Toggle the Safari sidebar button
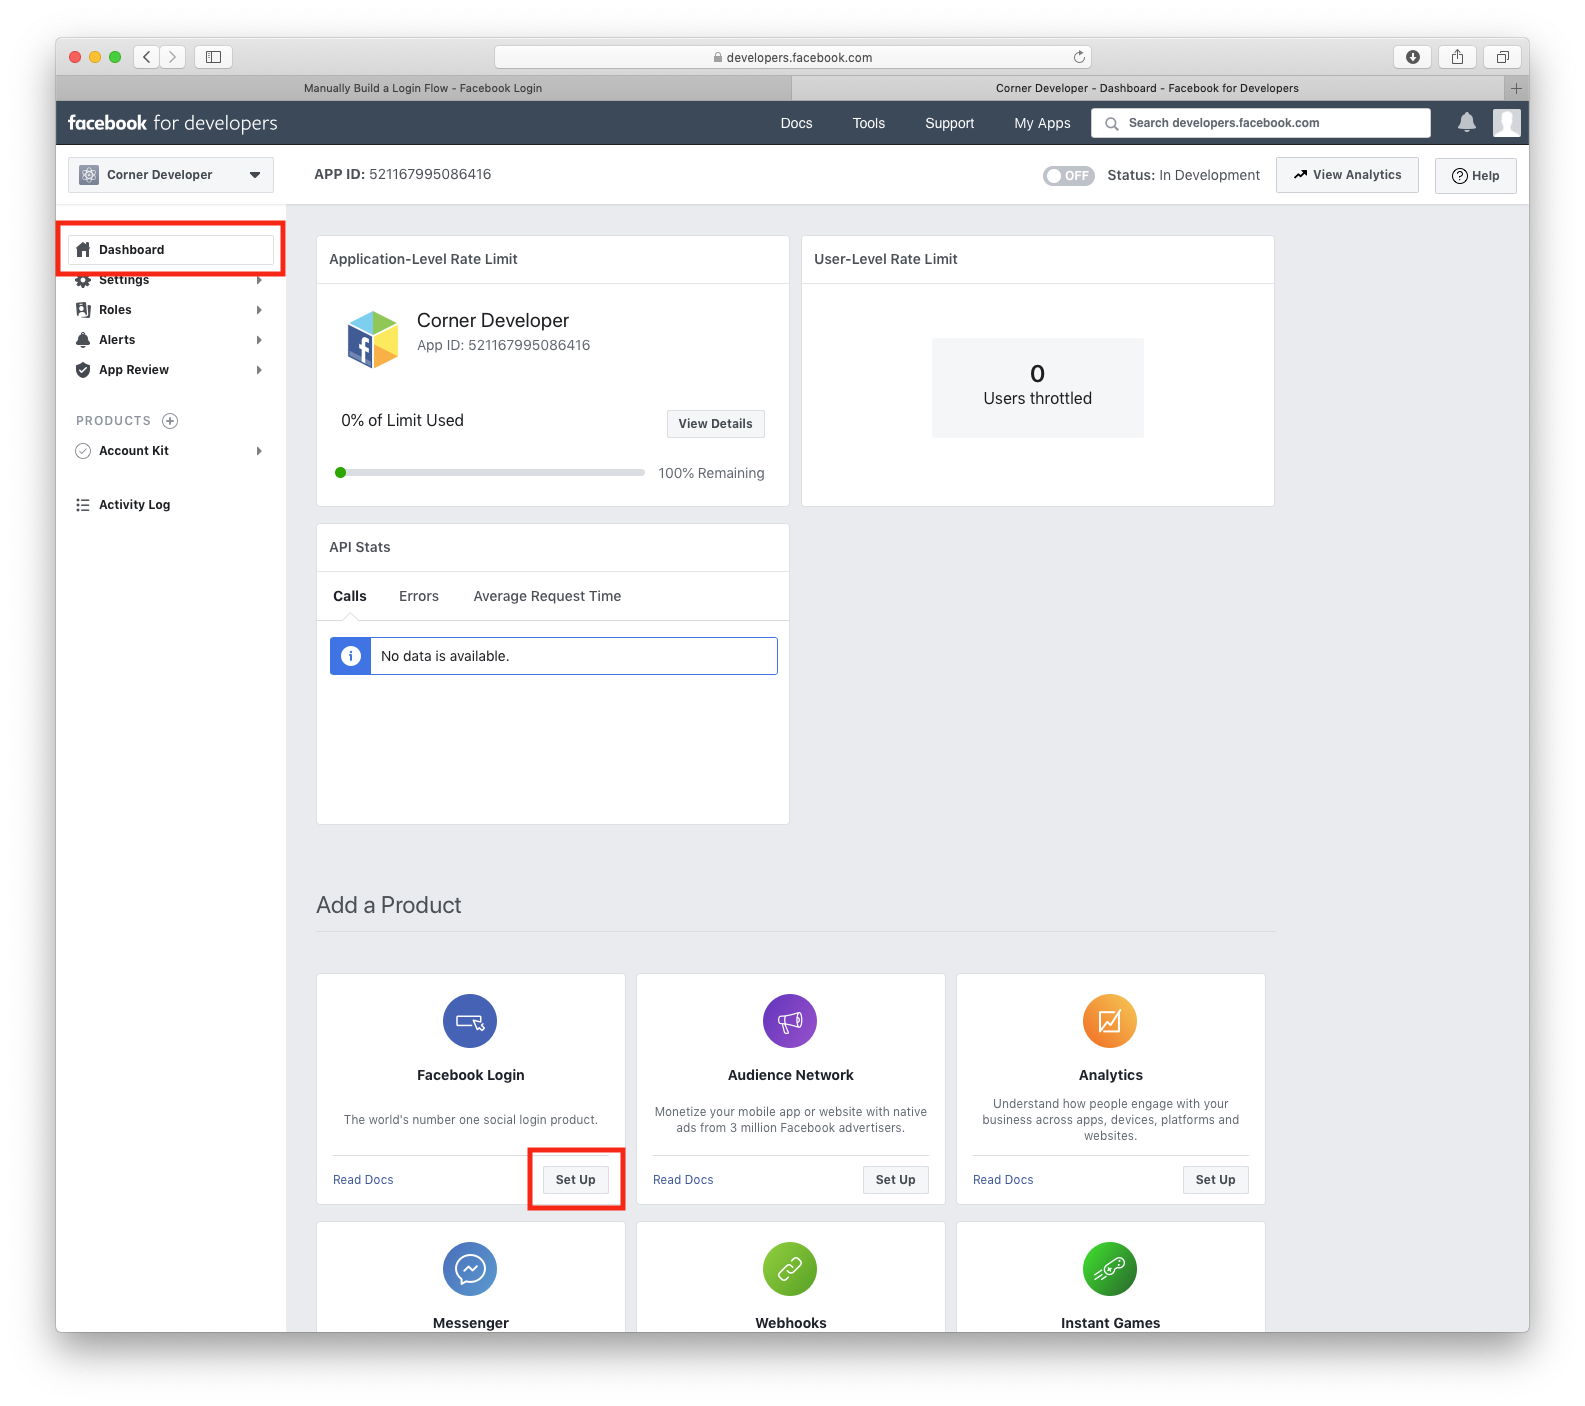The height and width of the screenshot is (1406, 1585). click(x=213, y=57)
